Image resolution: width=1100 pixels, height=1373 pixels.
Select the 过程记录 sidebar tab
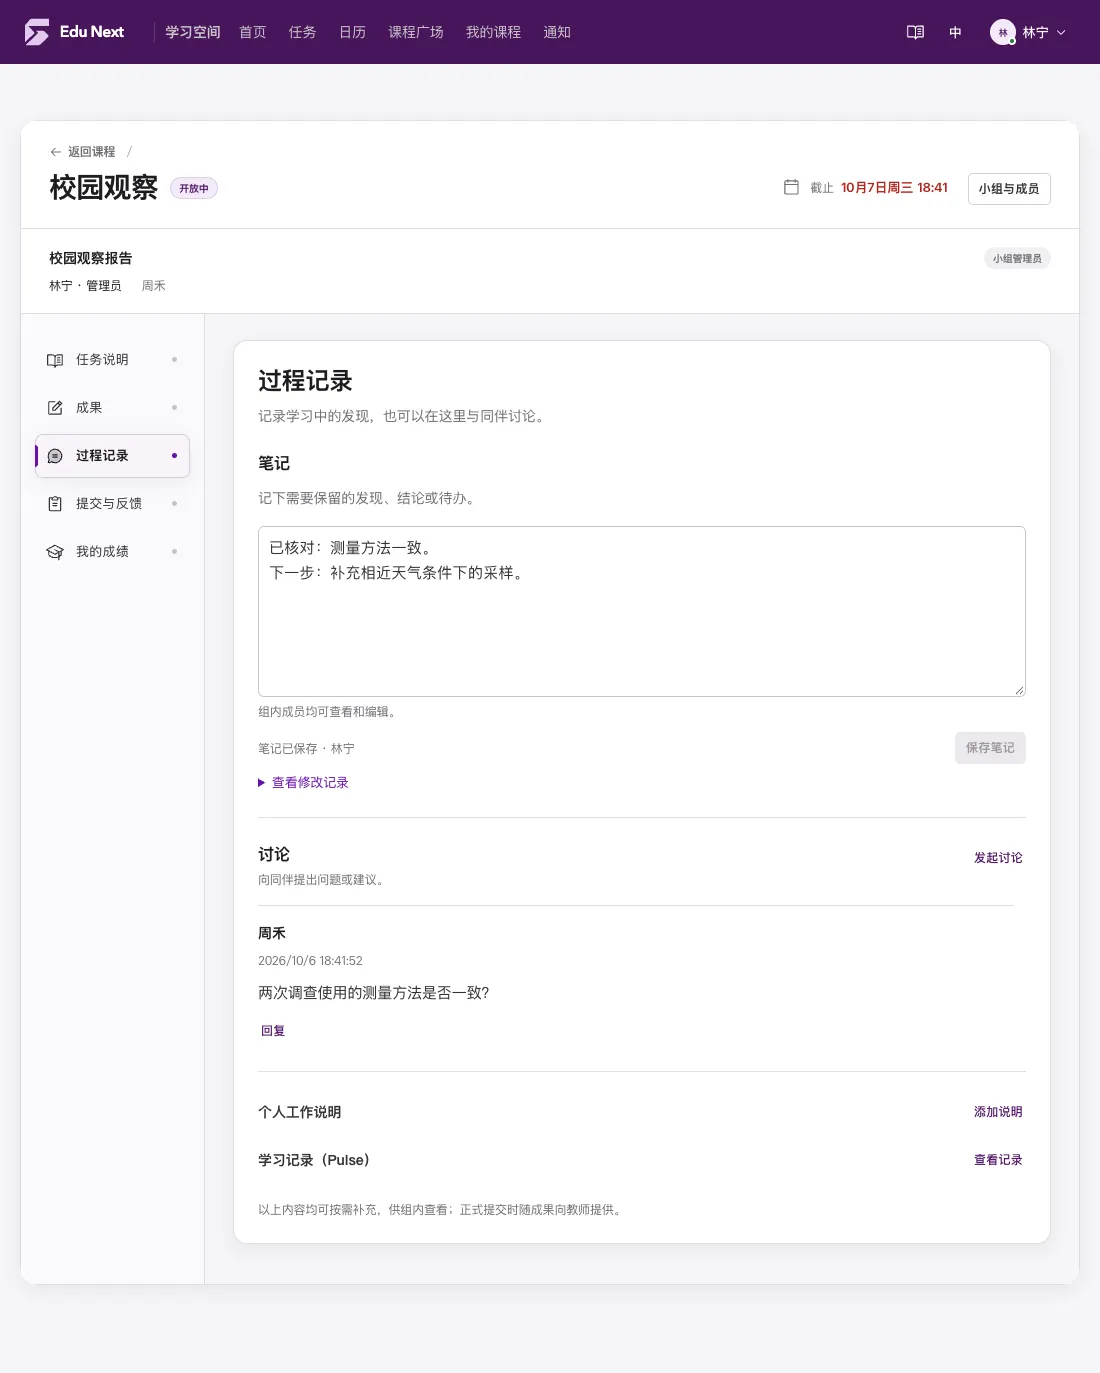click(112, 456)
